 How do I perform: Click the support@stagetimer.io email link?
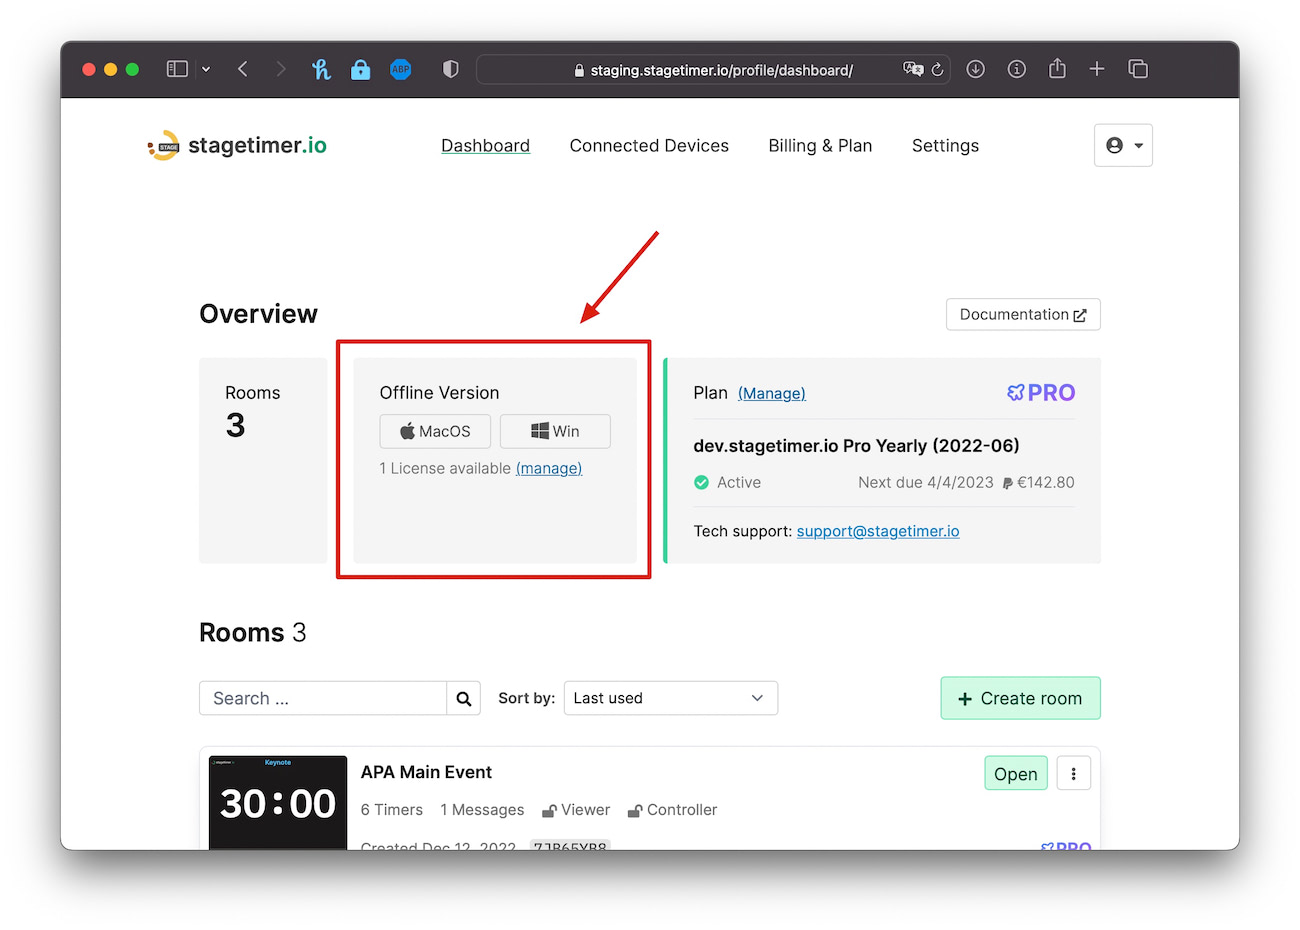coord(877,531)
